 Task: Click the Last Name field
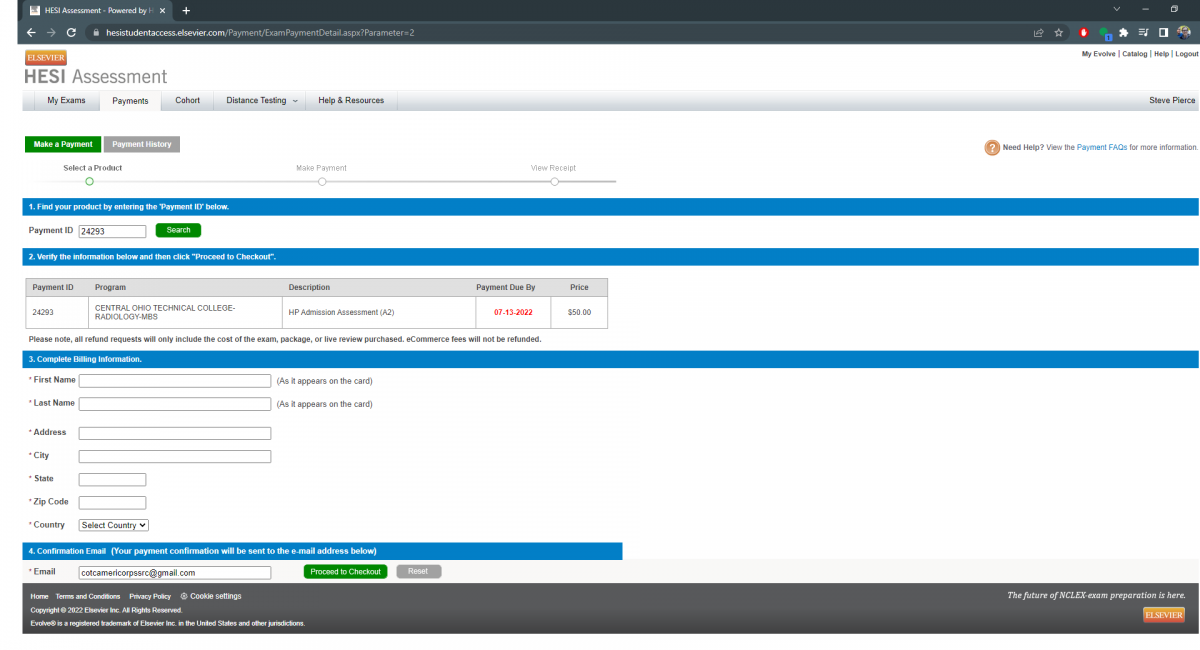tap(175, 404)
